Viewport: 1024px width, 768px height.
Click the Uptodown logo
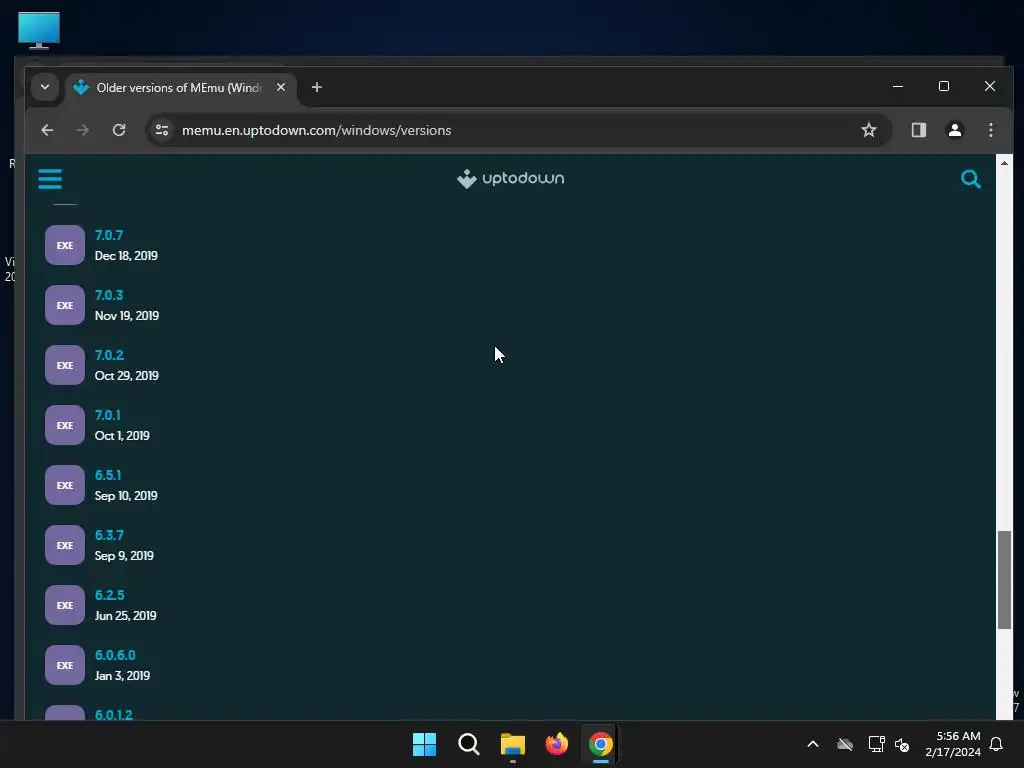[510, 178]
